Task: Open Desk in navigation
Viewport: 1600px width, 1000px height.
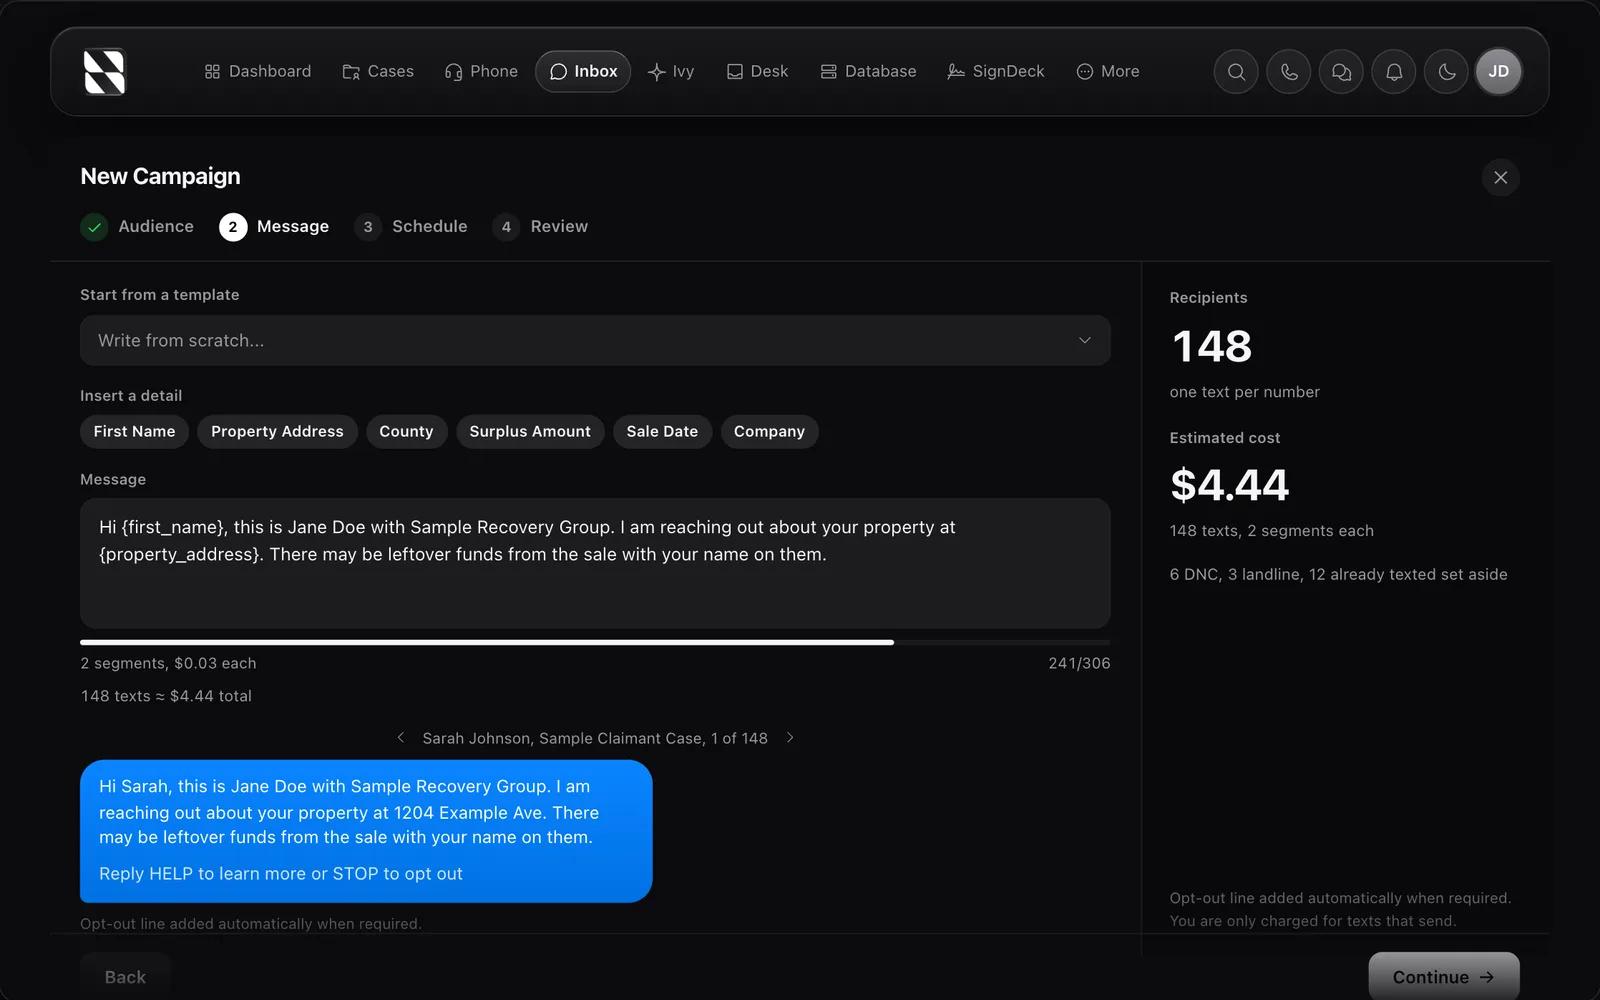Action: pos(757,72)
